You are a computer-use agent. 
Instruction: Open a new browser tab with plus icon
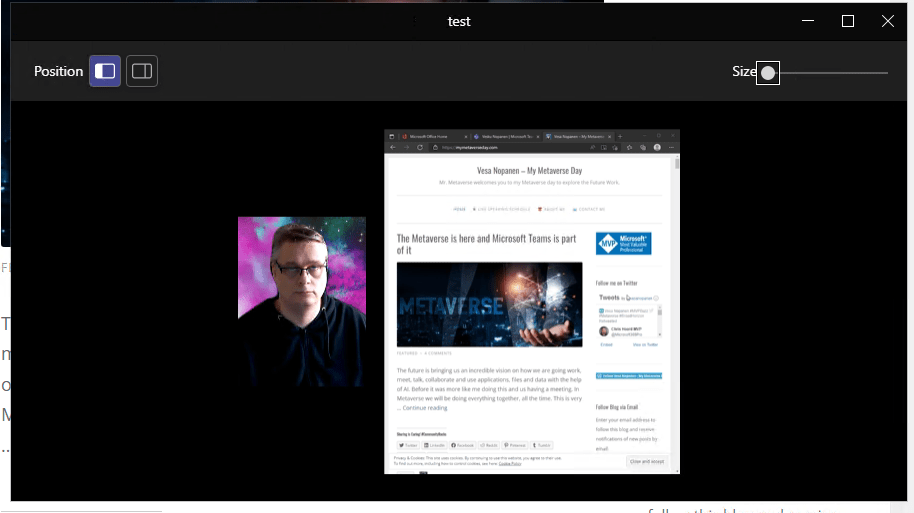click(x=620, y=136)
